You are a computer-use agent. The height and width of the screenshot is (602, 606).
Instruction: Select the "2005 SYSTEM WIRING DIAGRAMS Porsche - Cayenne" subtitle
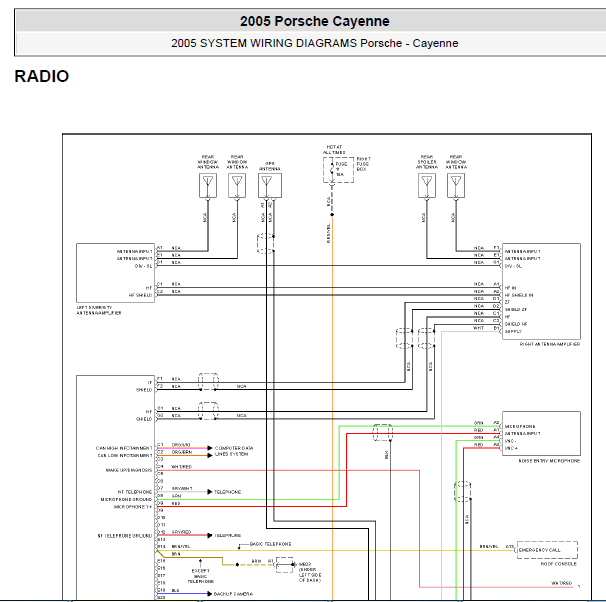(315, 43)
